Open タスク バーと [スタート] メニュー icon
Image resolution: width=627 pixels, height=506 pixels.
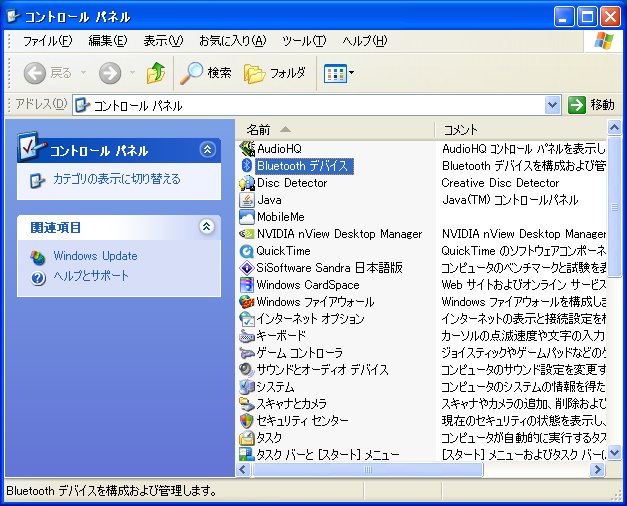(x=247, y=454)
